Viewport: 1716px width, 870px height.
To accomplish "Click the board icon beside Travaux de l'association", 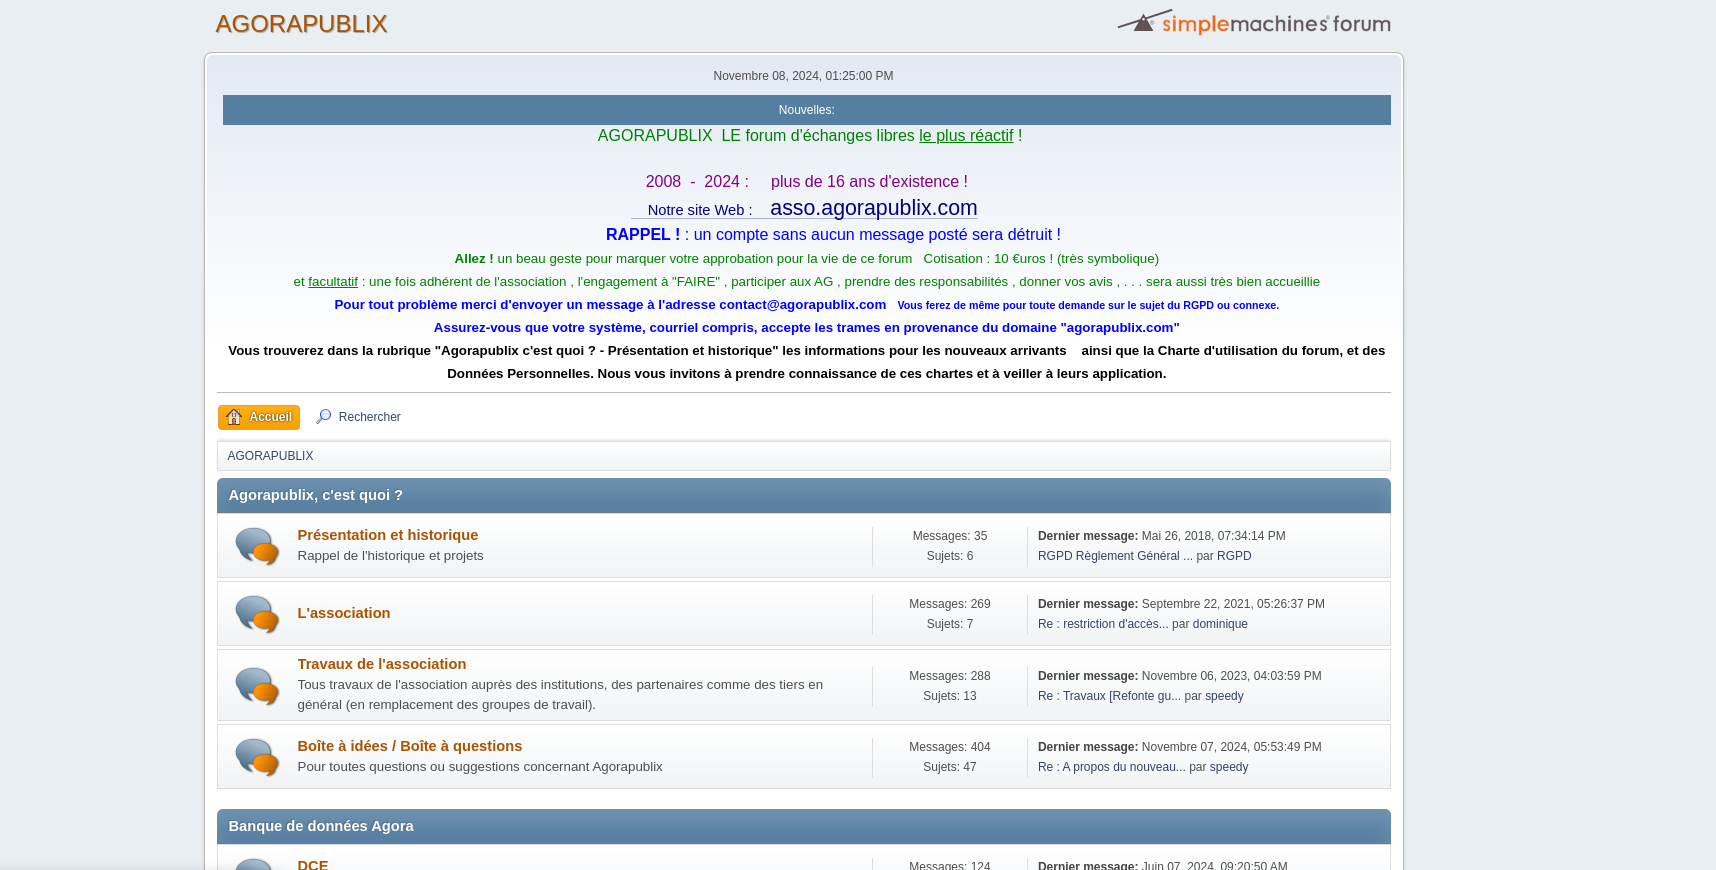I will pos(256,686).
